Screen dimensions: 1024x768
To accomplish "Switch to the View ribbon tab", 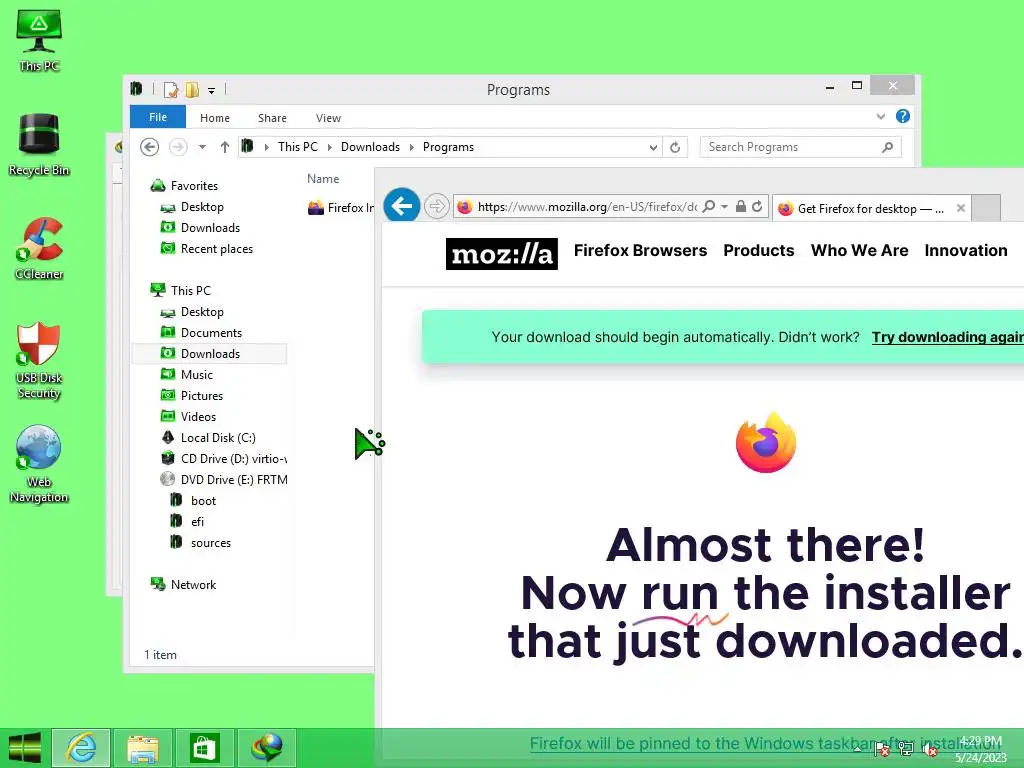I will pyautogui.click(x=328, y=118).
